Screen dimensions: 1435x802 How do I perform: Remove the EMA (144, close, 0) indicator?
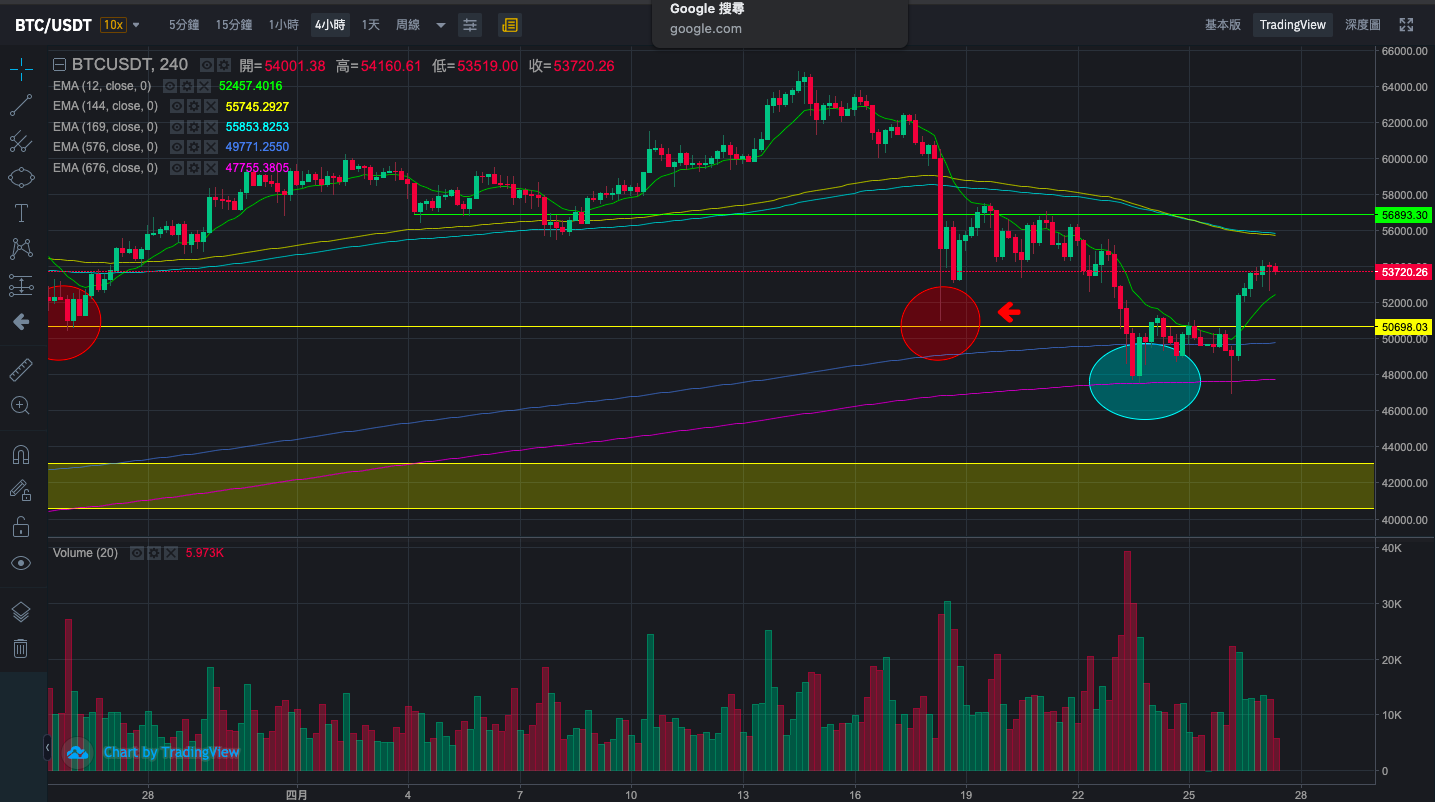[x=211, y=106]
